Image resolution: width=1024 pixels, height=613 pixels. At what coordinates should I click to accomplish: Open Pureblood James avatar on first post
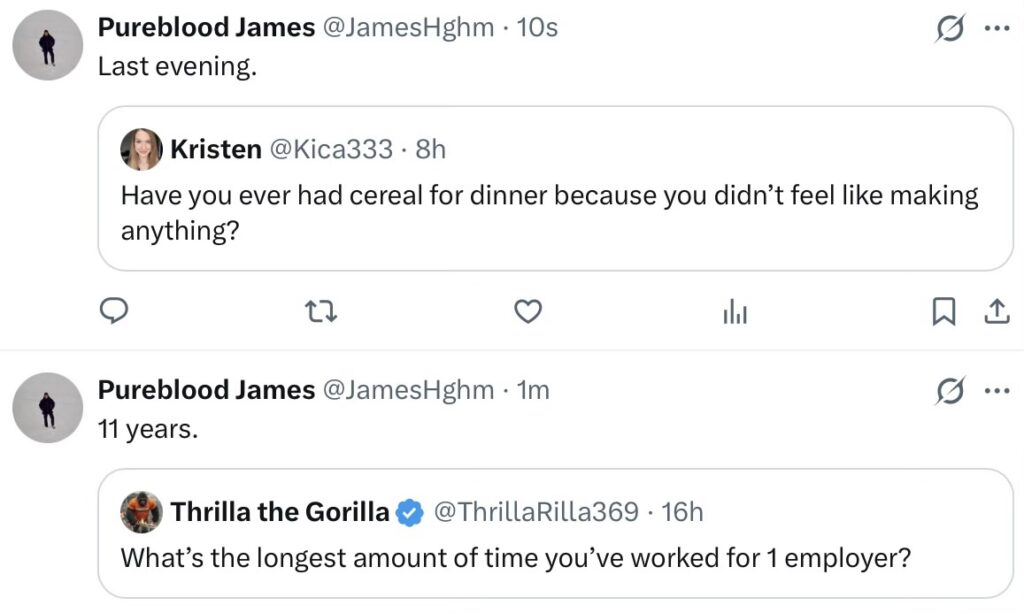[x=47, y=45]
